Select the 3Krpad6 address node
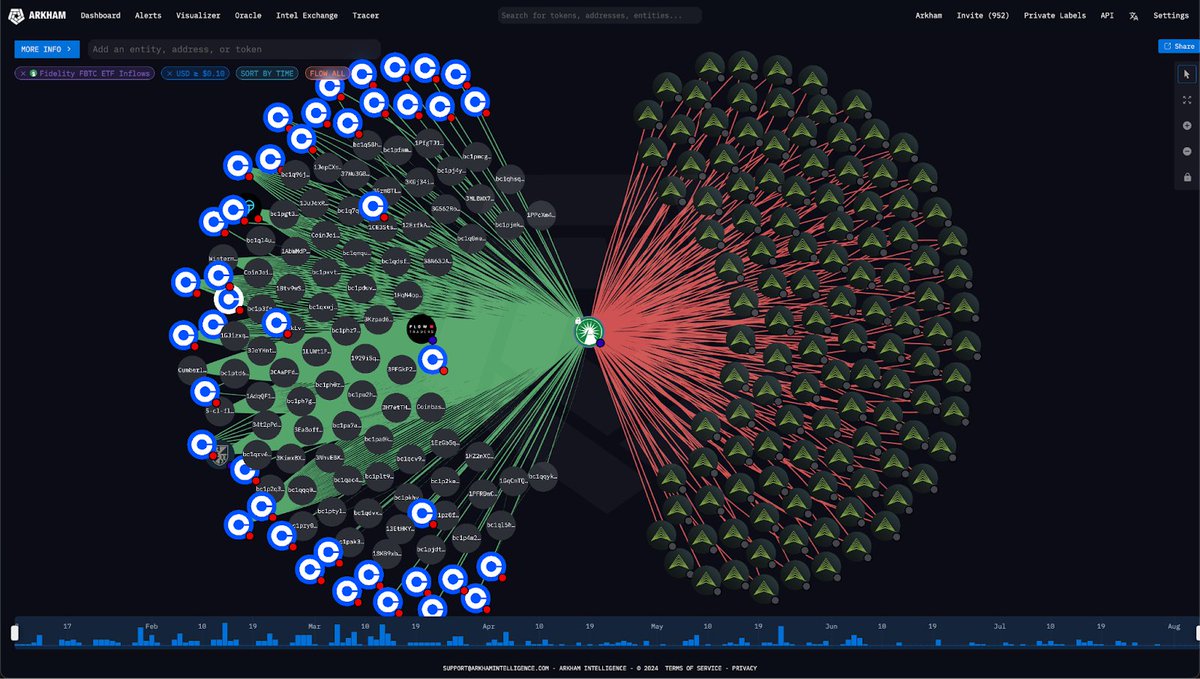Screen dimensions: 1200x679 pyautogui.click(x=379, y=320)
